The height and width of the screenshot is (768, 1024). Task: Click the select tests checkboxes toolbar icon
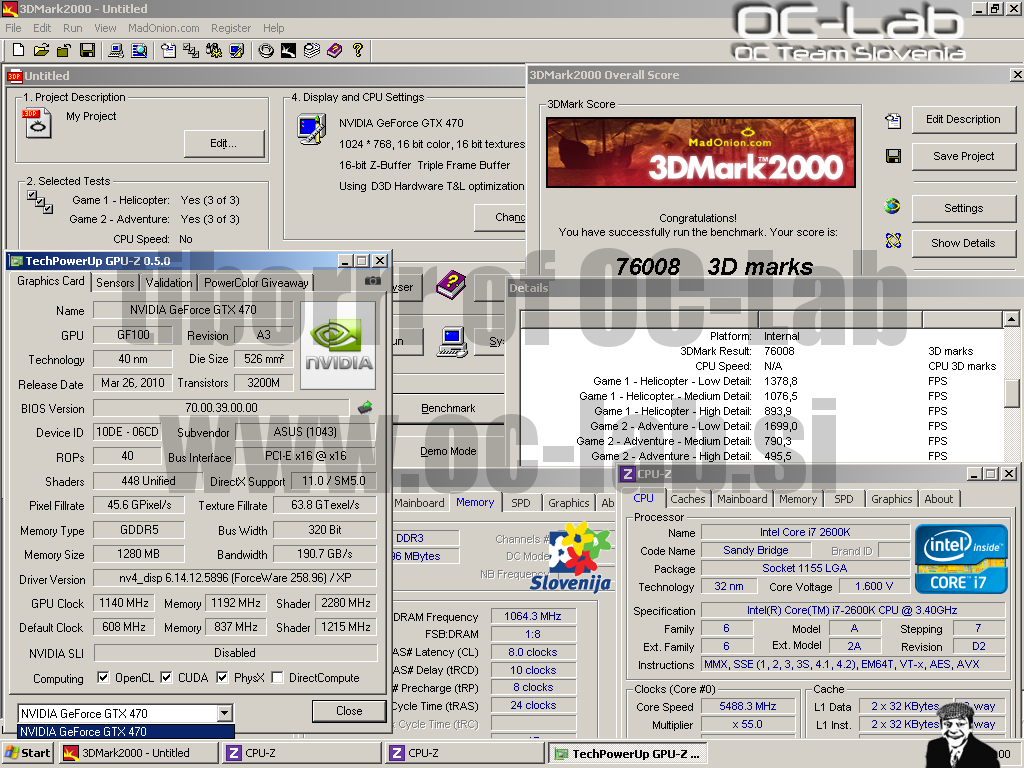point(191,50)
